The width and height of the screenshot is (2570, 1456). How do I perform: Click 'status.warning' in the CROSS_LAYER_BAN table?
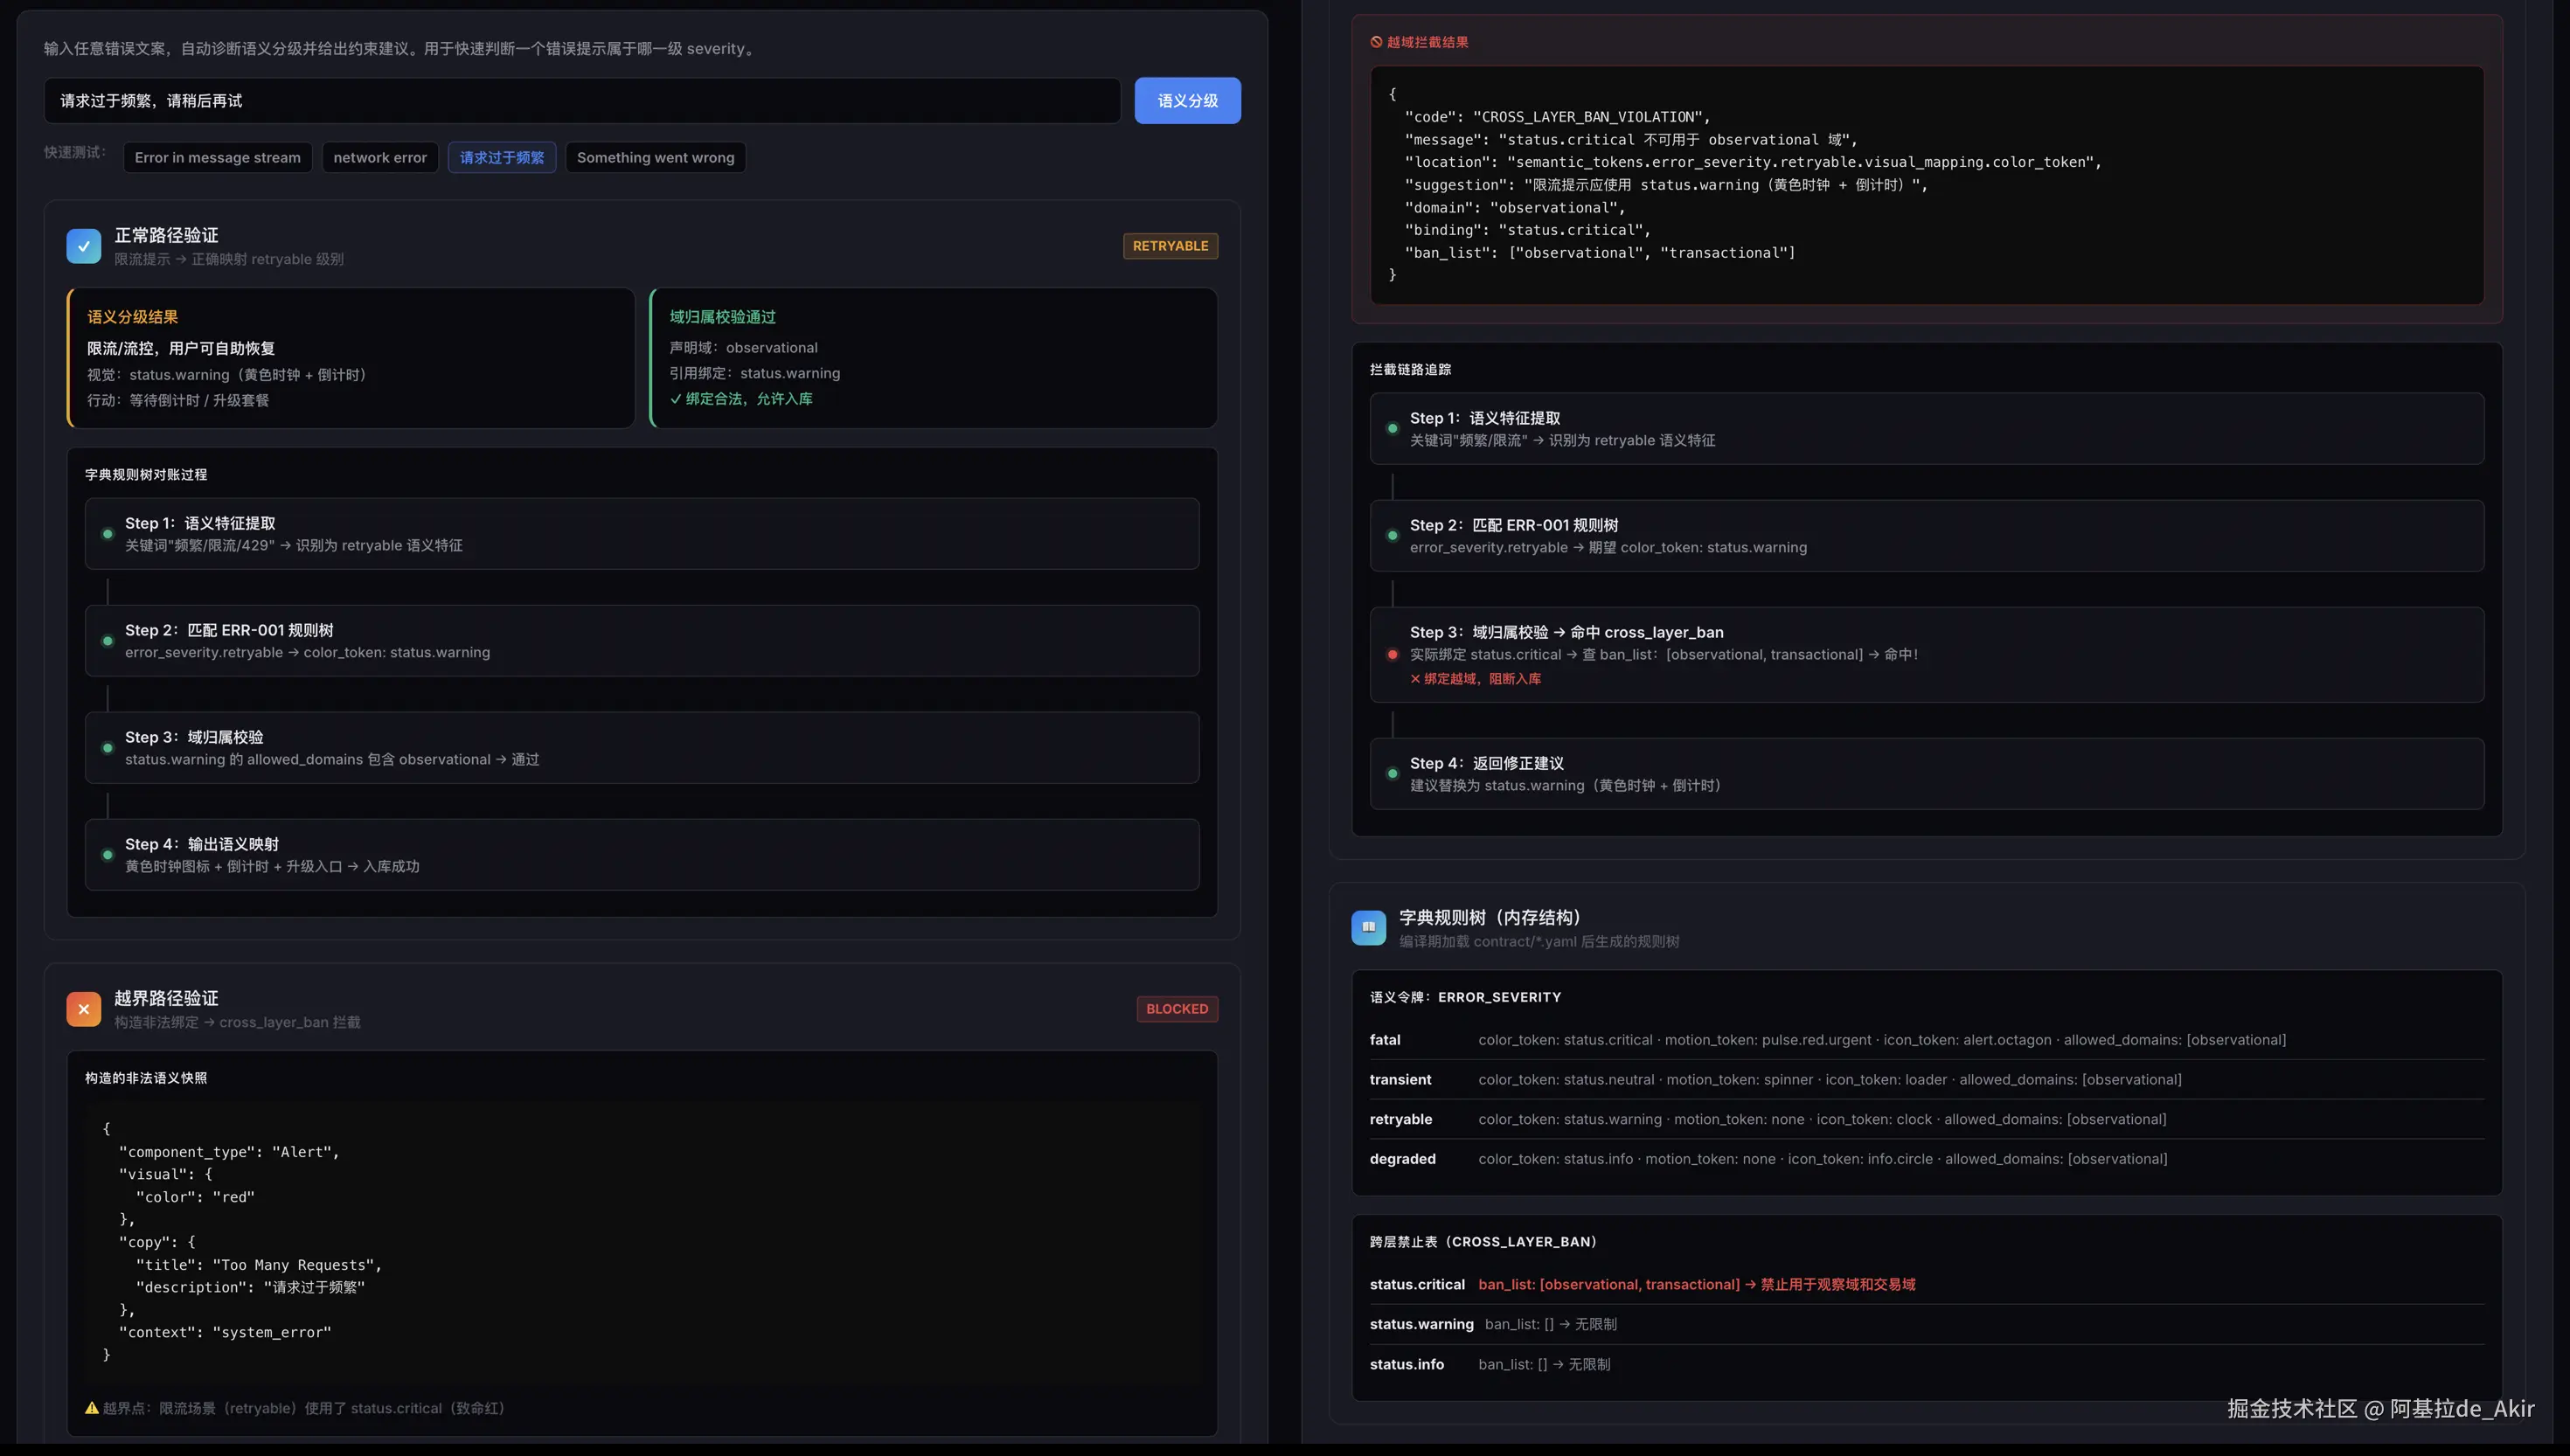click(x=1422, y=1325)
